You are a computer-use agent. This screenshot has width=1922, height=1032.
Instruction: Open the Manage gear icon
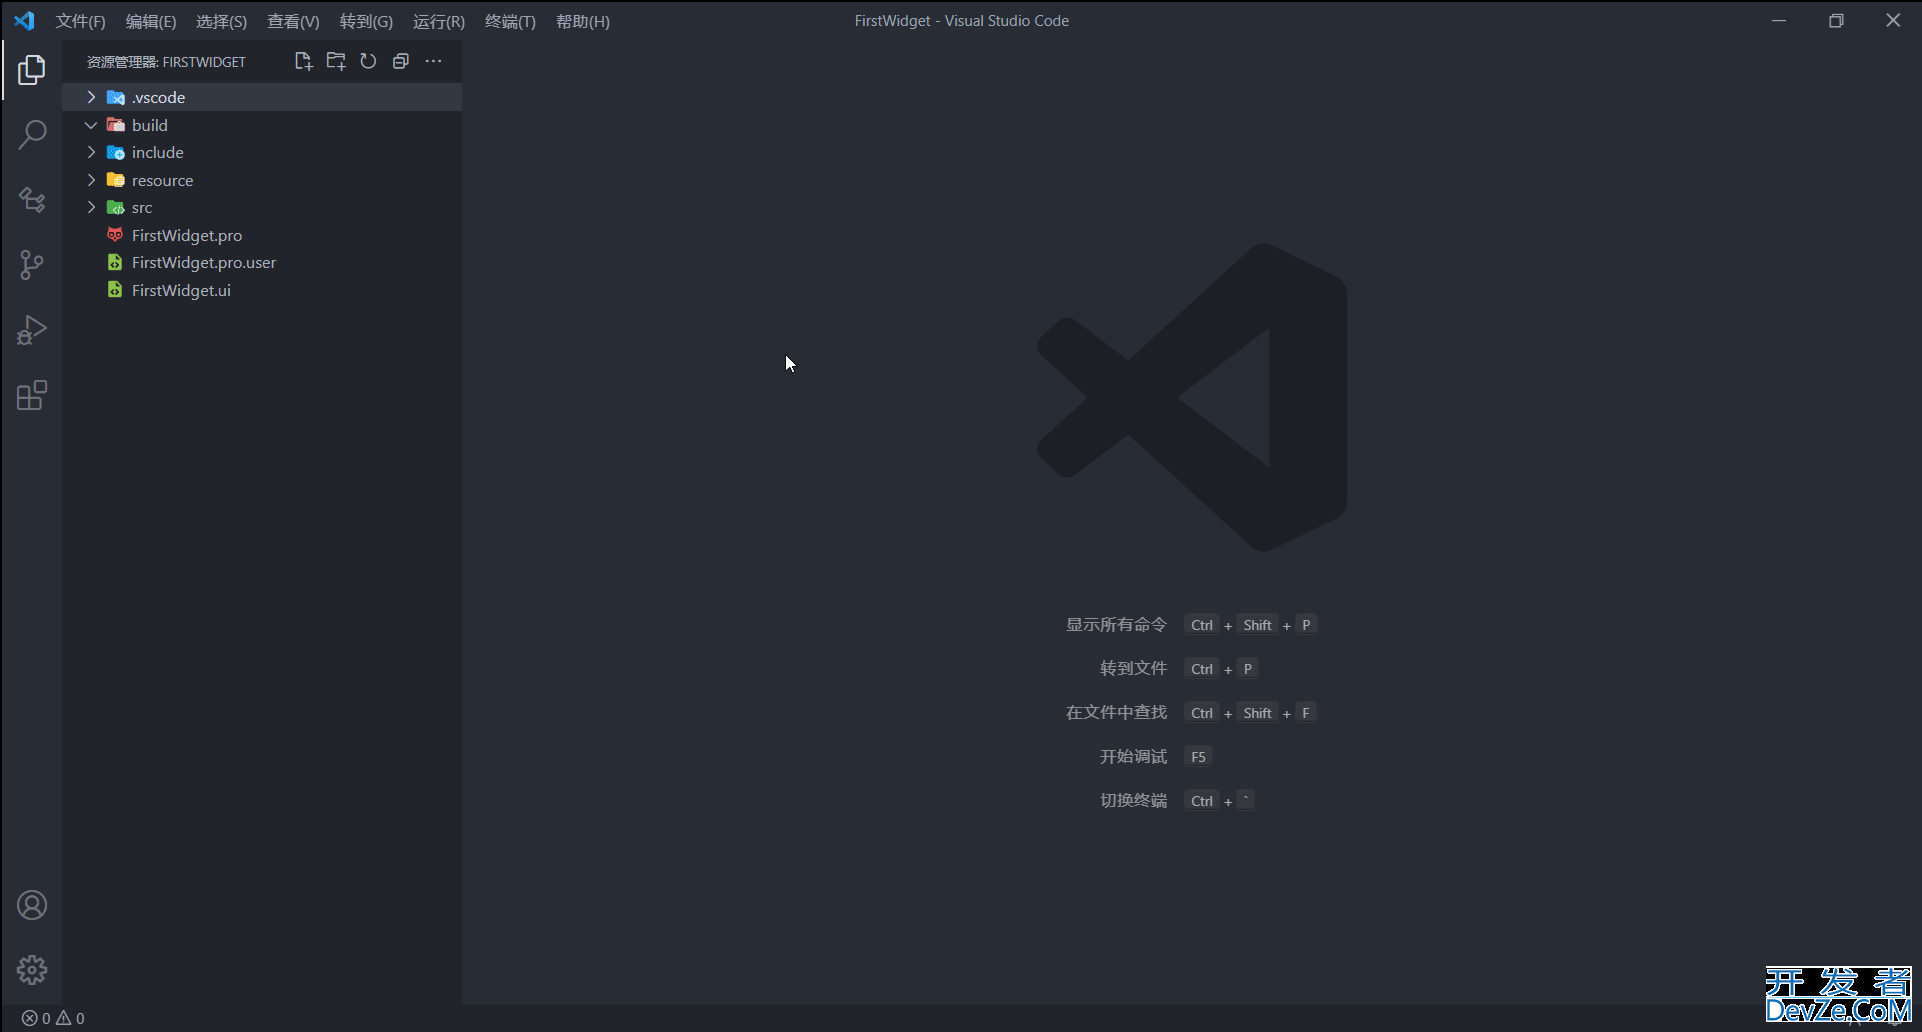32,970
